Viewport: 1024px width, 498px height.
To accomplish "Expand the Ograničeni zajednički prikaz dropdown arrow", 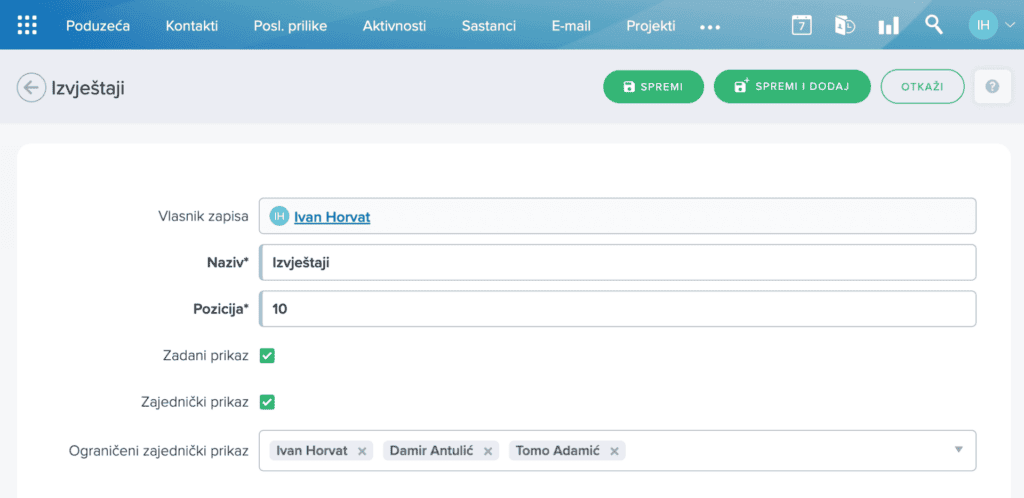I will (959, 450).
